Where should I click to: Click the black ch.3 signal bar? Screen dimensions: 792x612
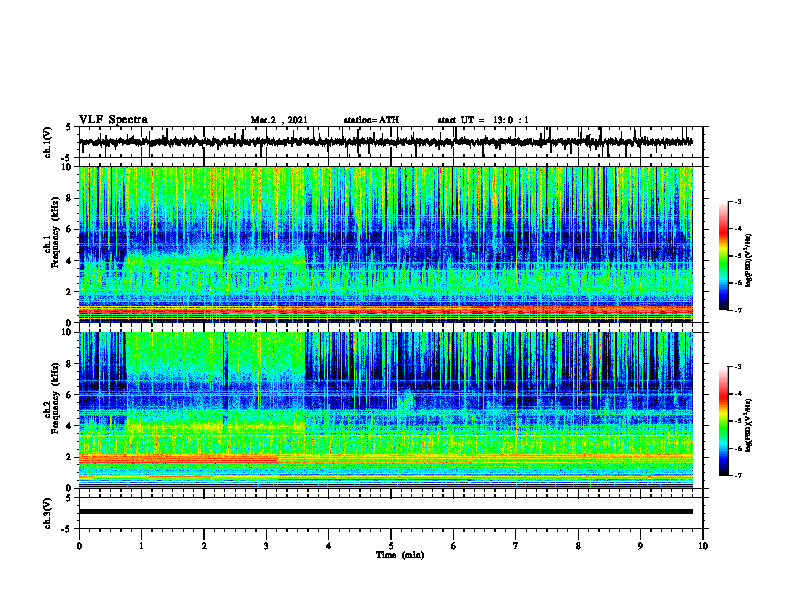[x=386, y=512]
